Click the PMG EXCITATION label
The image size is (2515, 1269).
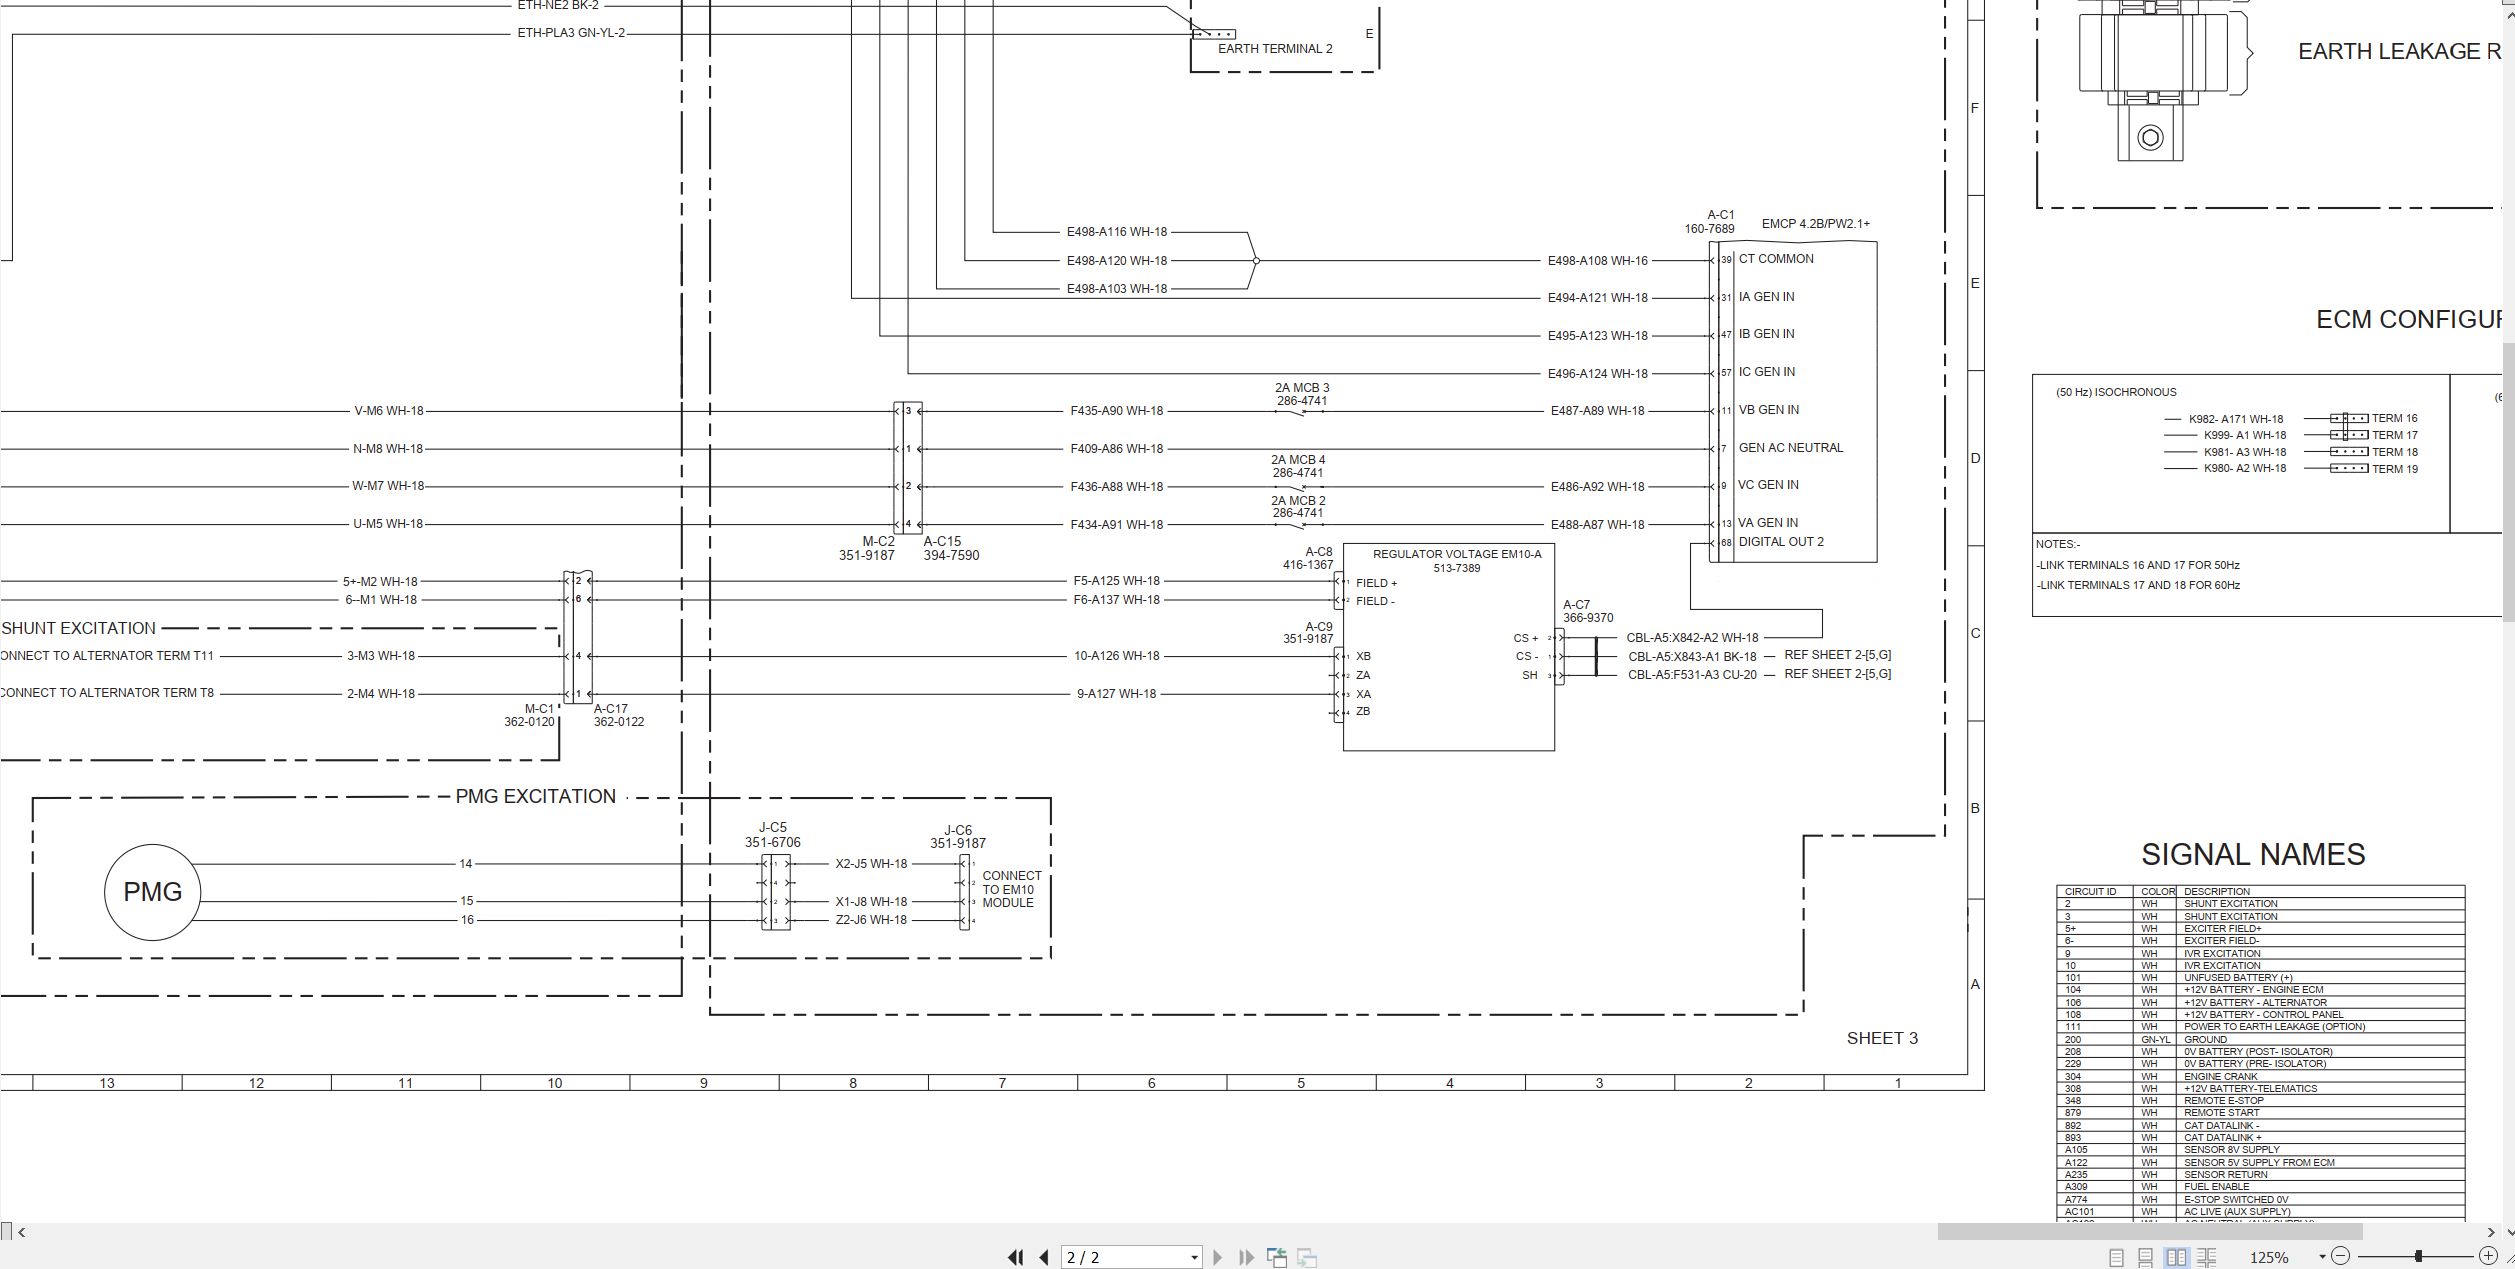(x=535, y=796)
